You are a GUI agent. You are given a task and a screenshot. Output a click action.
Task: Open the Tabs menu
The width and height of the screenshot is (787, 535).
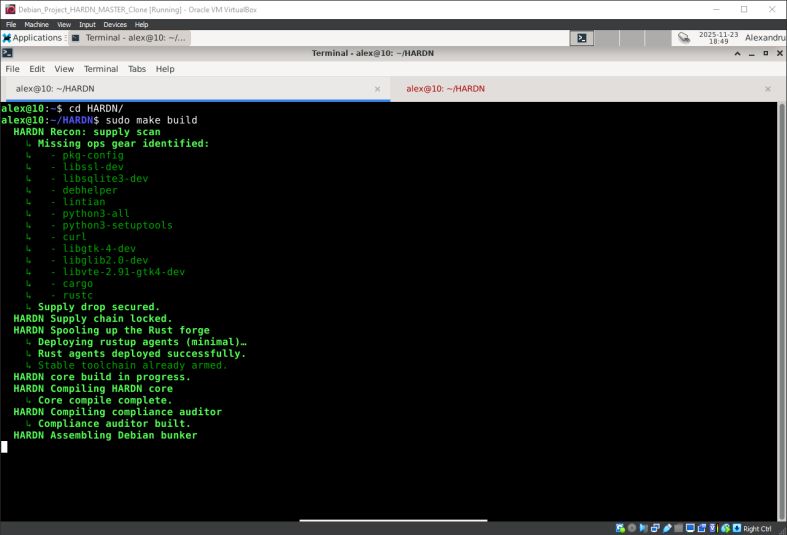[137, 69]
